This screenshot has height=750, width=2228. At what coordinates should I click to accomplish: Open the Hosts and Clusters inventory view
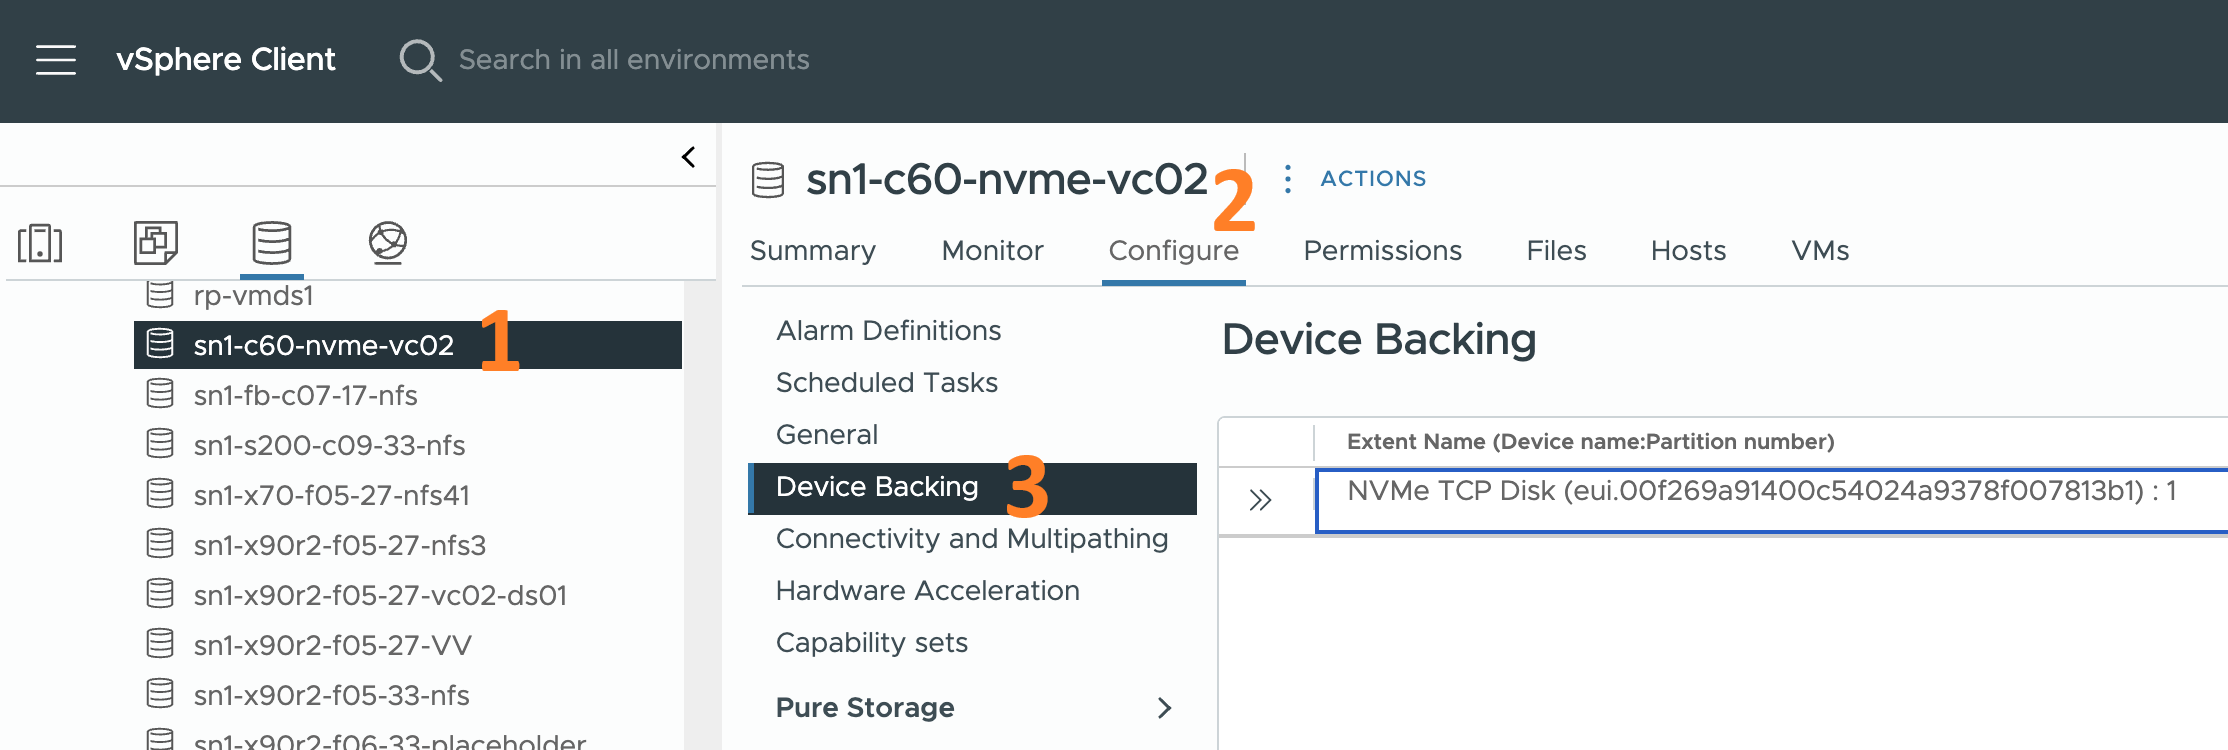click(38, 242)
